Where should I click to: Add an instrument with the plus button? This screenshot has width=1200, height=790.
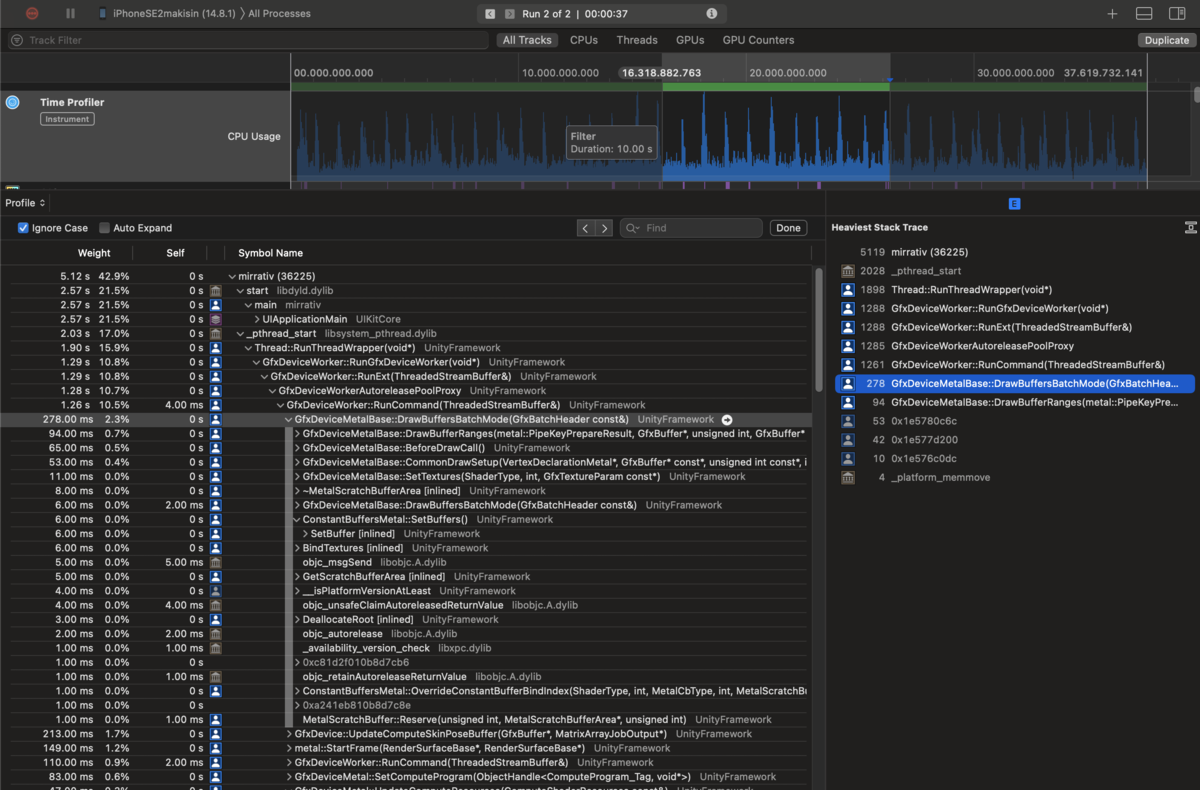(1112, 14)
